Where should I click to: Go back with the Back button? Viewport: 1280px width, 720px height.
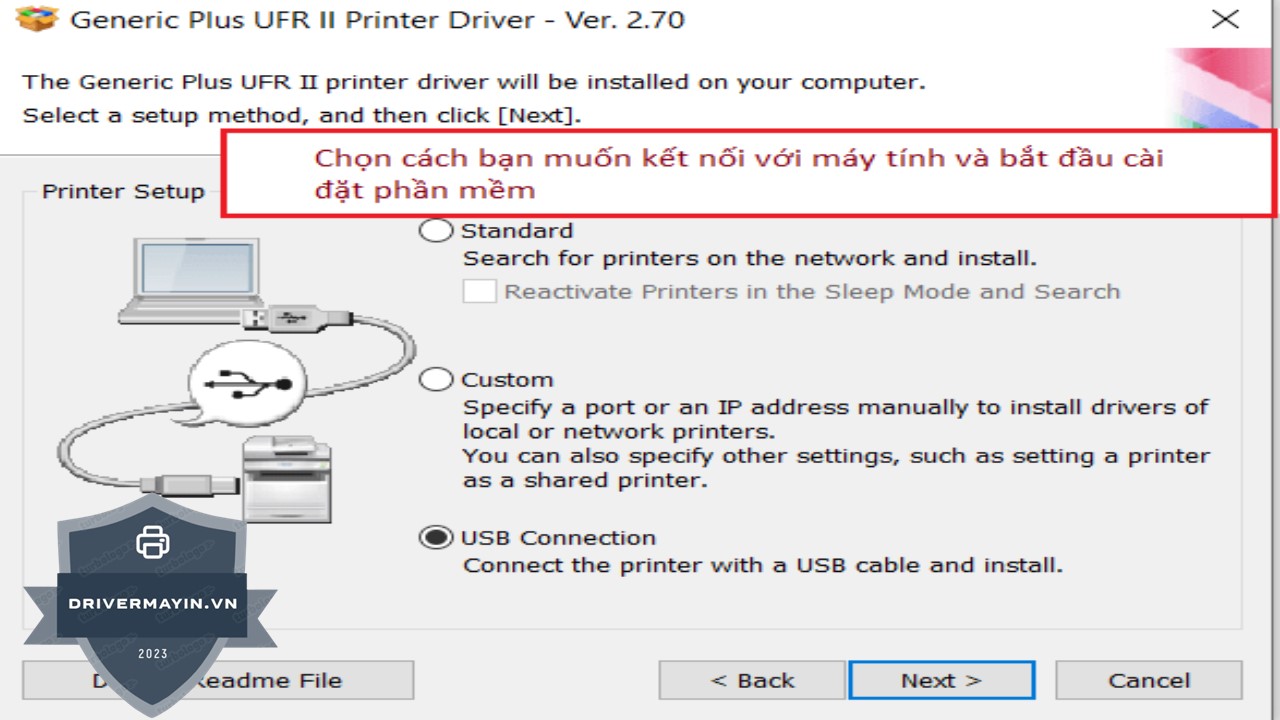(751, 681)
